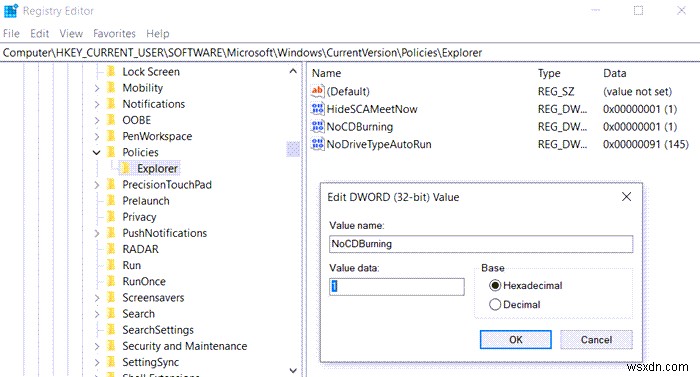Click the registry path address bar

point(350,53)
